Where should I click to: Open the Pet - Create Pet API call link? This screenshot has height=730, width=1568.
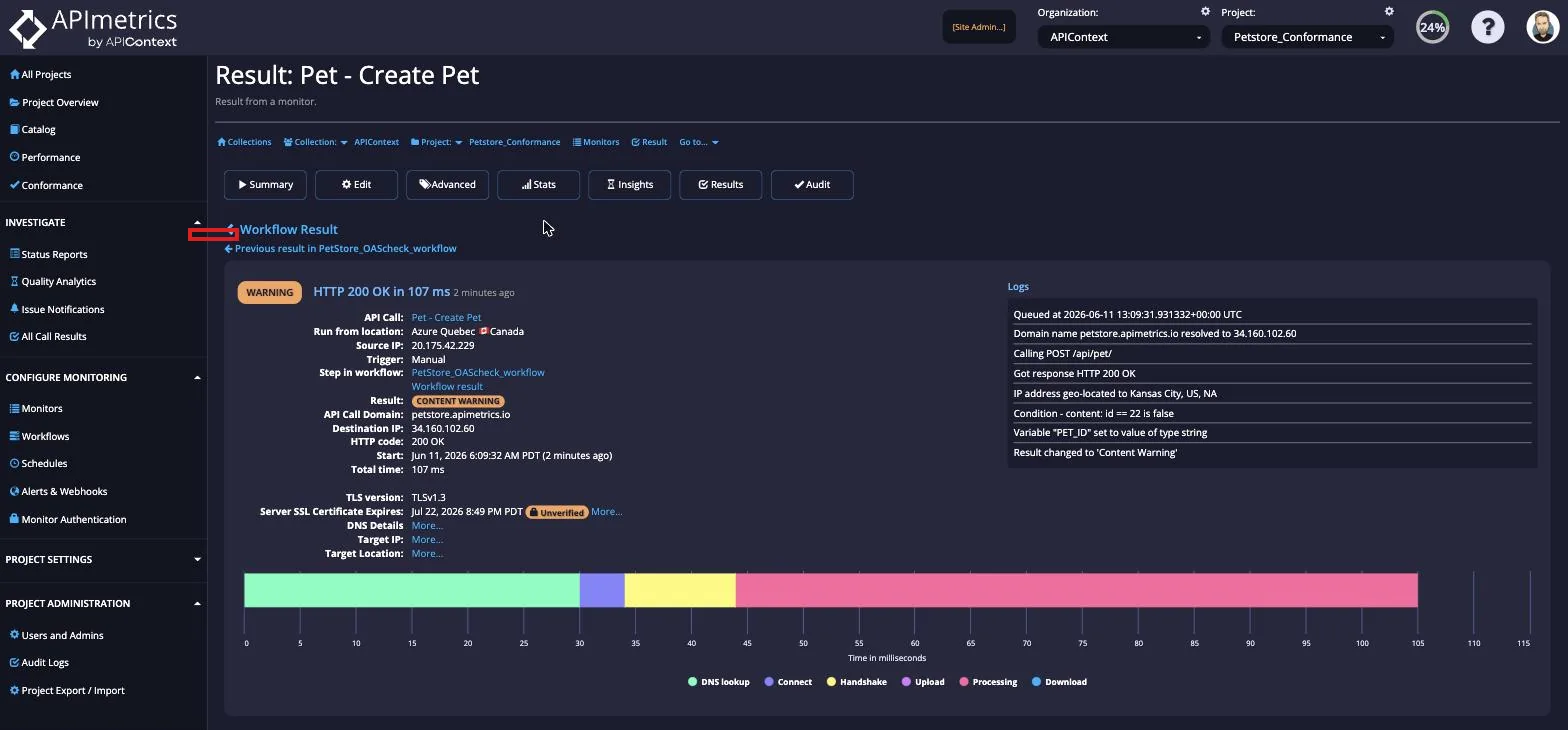[x=446, y=317]
